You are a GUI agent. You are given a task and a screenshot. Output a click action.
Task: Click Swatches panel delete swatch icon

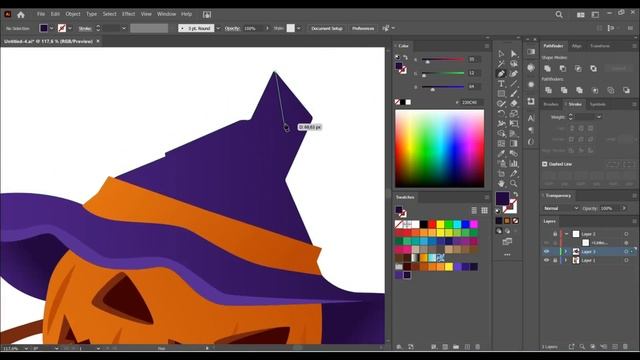coord(477,347)
